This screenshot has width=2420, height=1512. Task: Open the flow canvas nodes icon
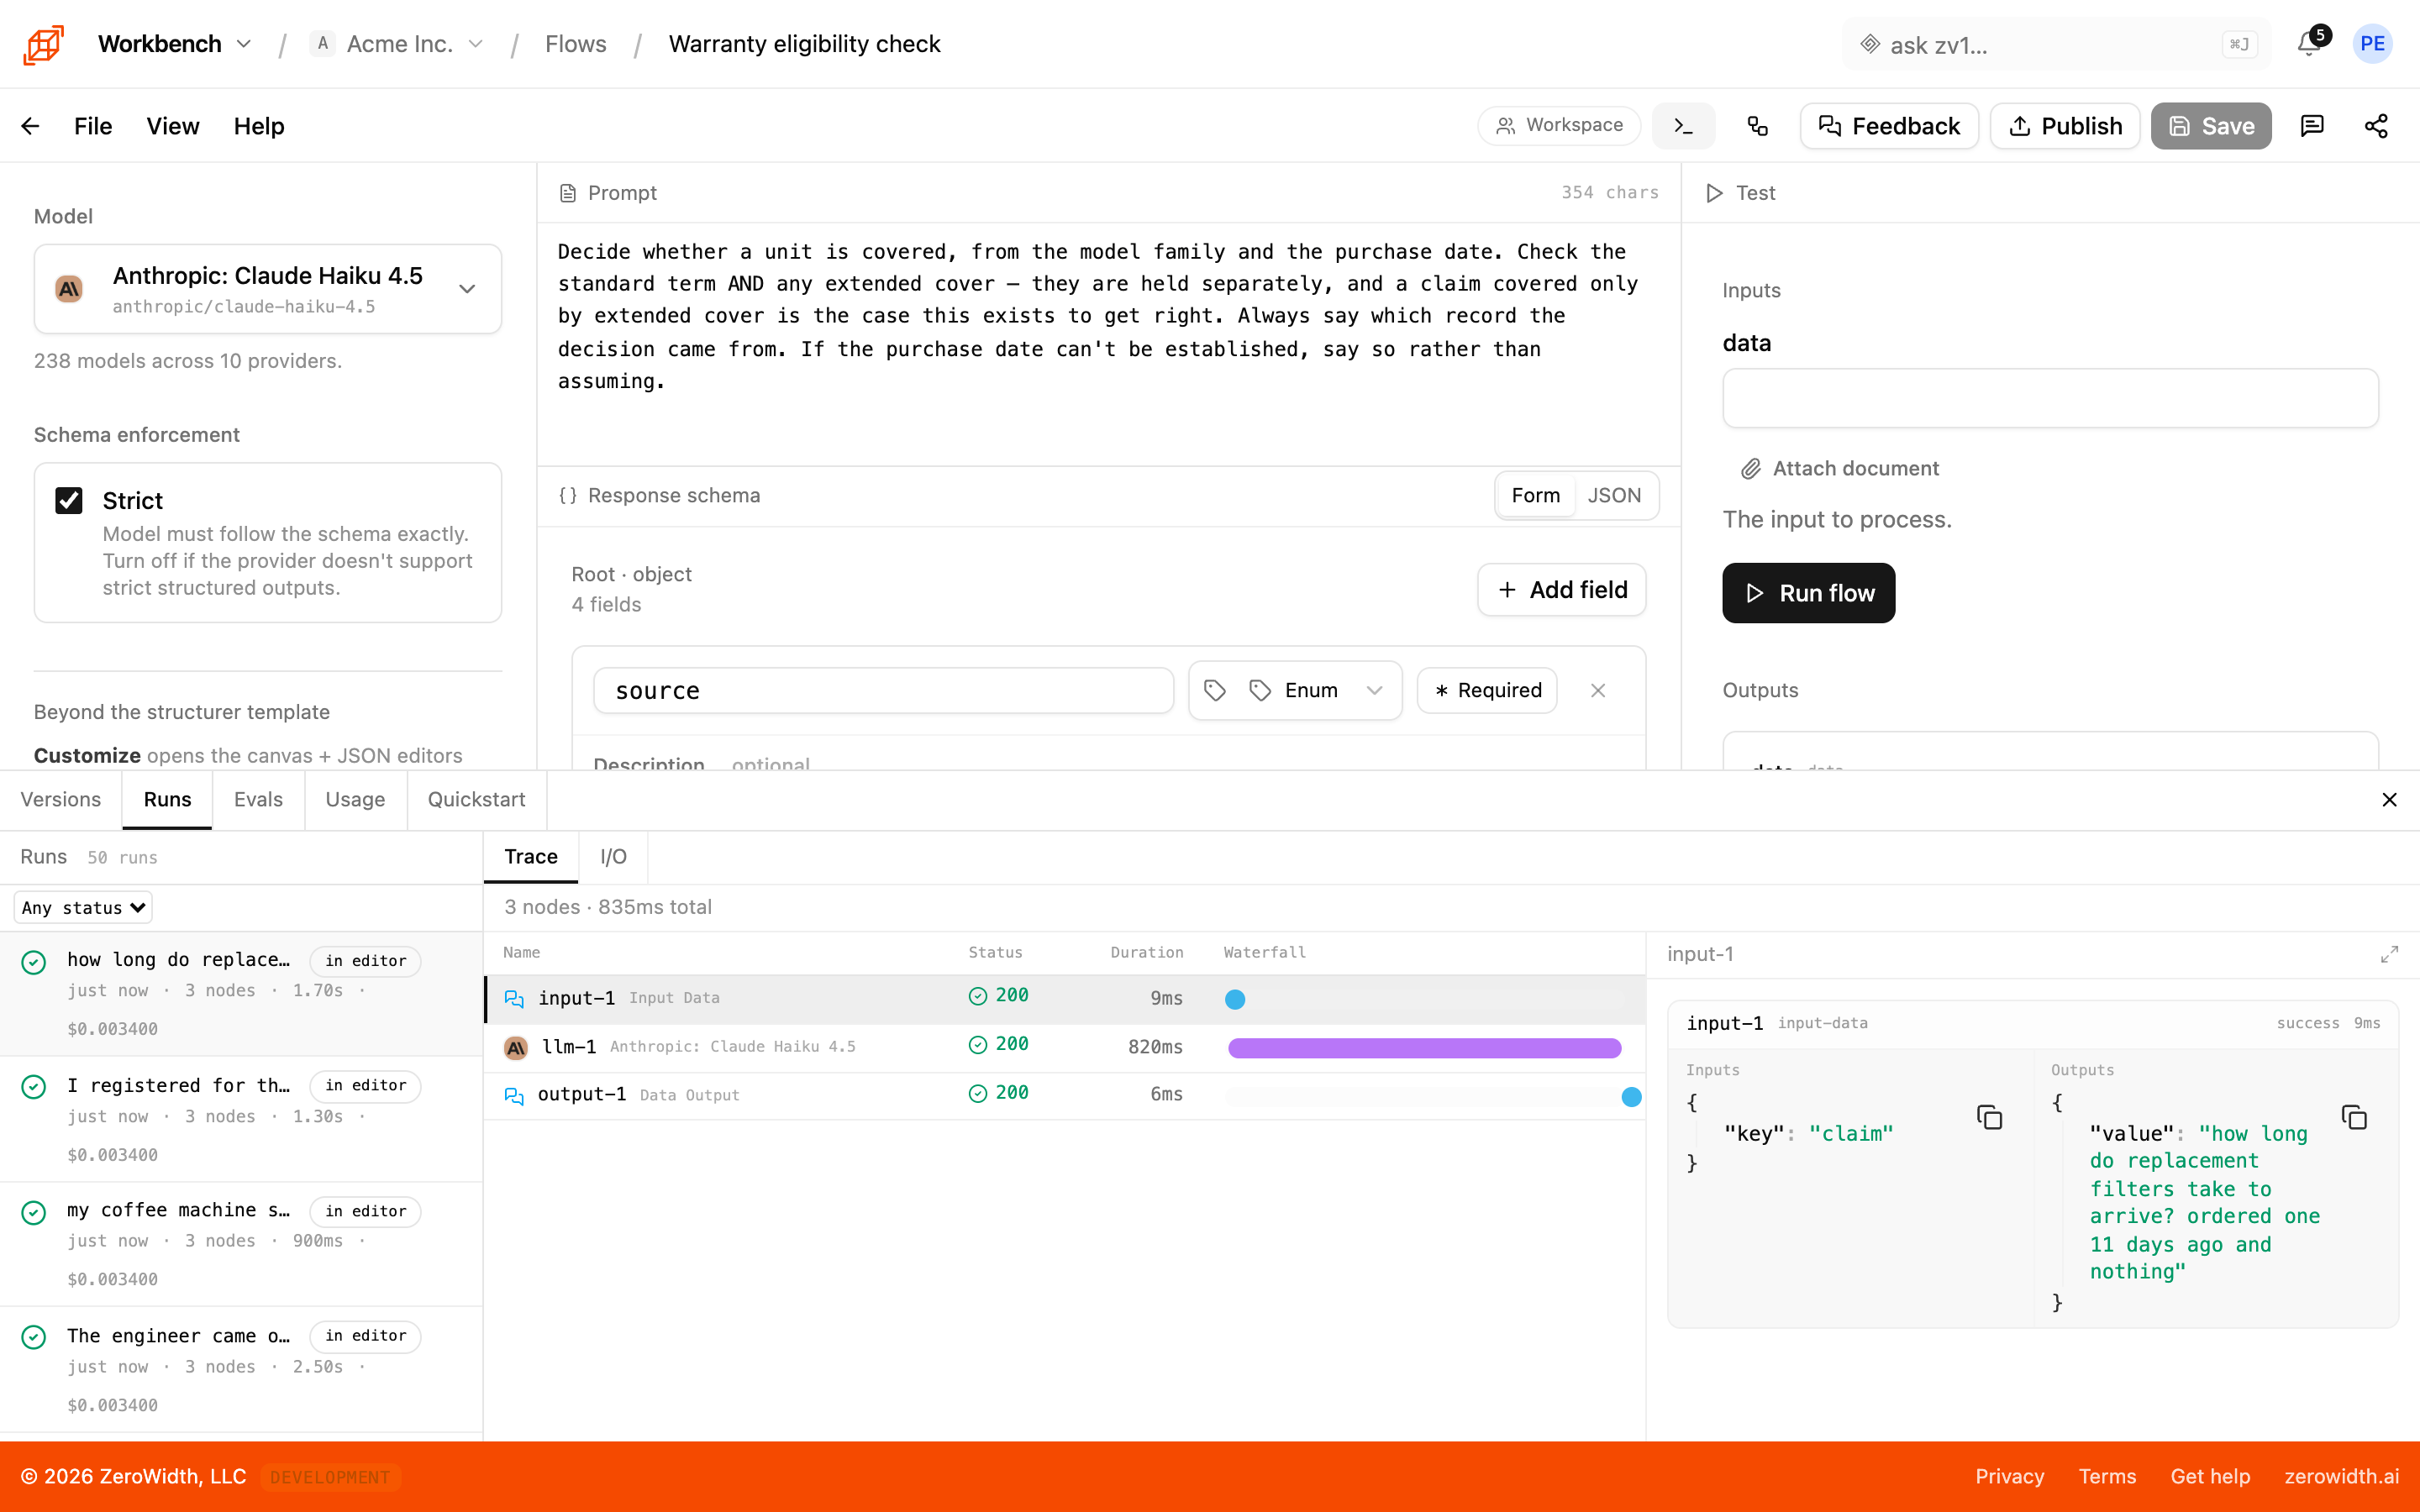[x=1757, y=126]
